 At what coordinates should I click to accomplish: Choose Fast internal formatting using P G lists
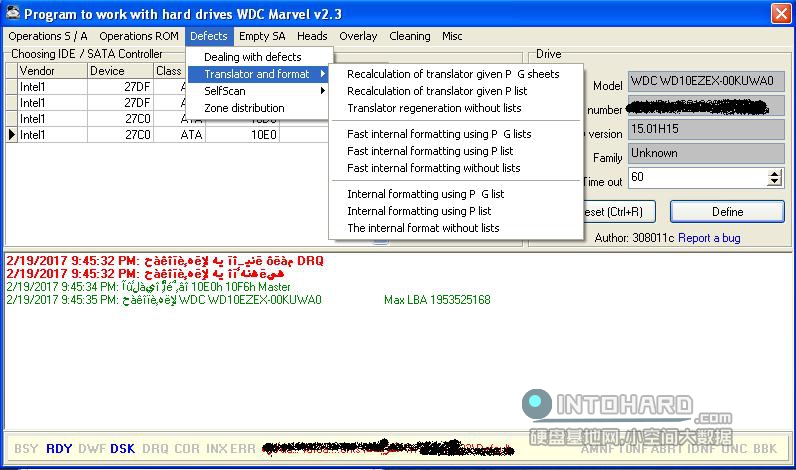(455, 134)
